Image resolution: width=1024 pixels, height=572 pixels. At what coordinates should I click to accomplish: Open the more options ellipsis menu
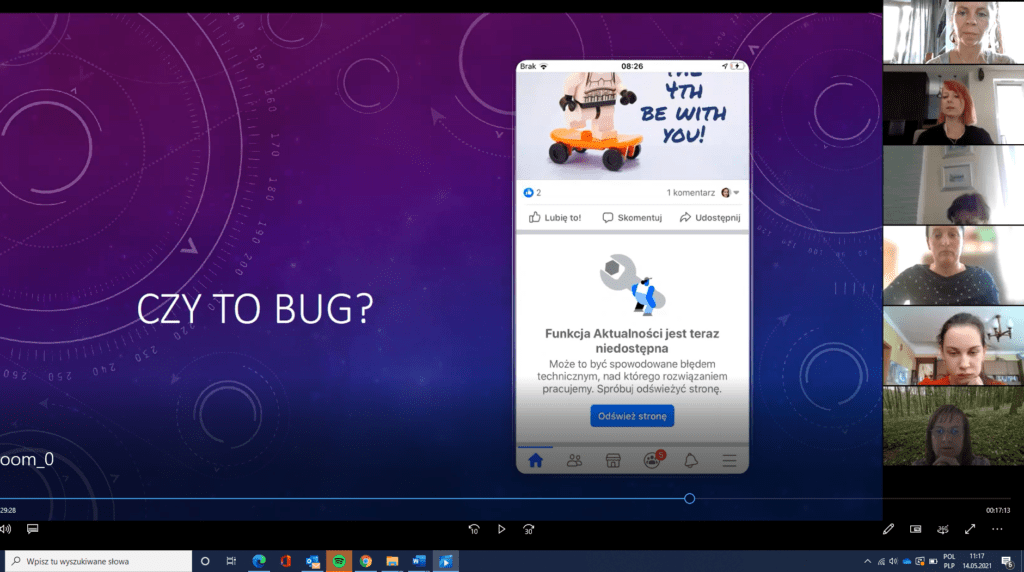(997, 529)
